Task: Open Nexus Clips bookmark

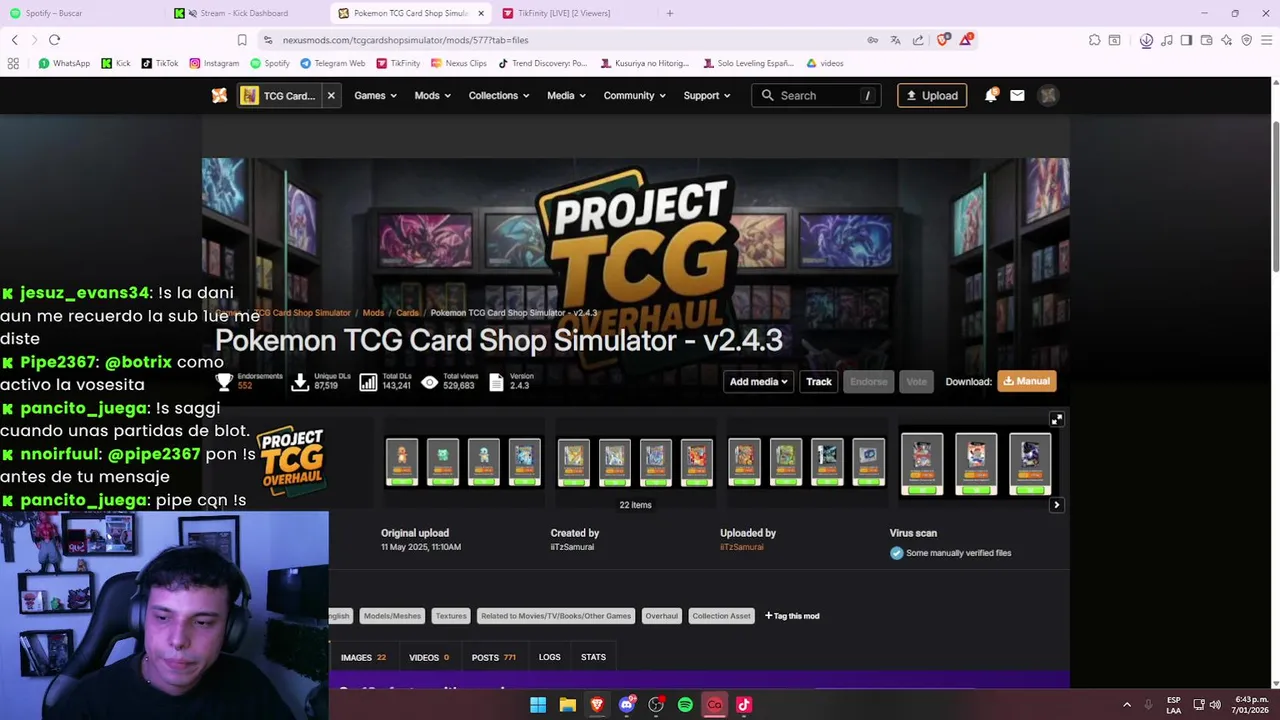Action: pos(459,63)
